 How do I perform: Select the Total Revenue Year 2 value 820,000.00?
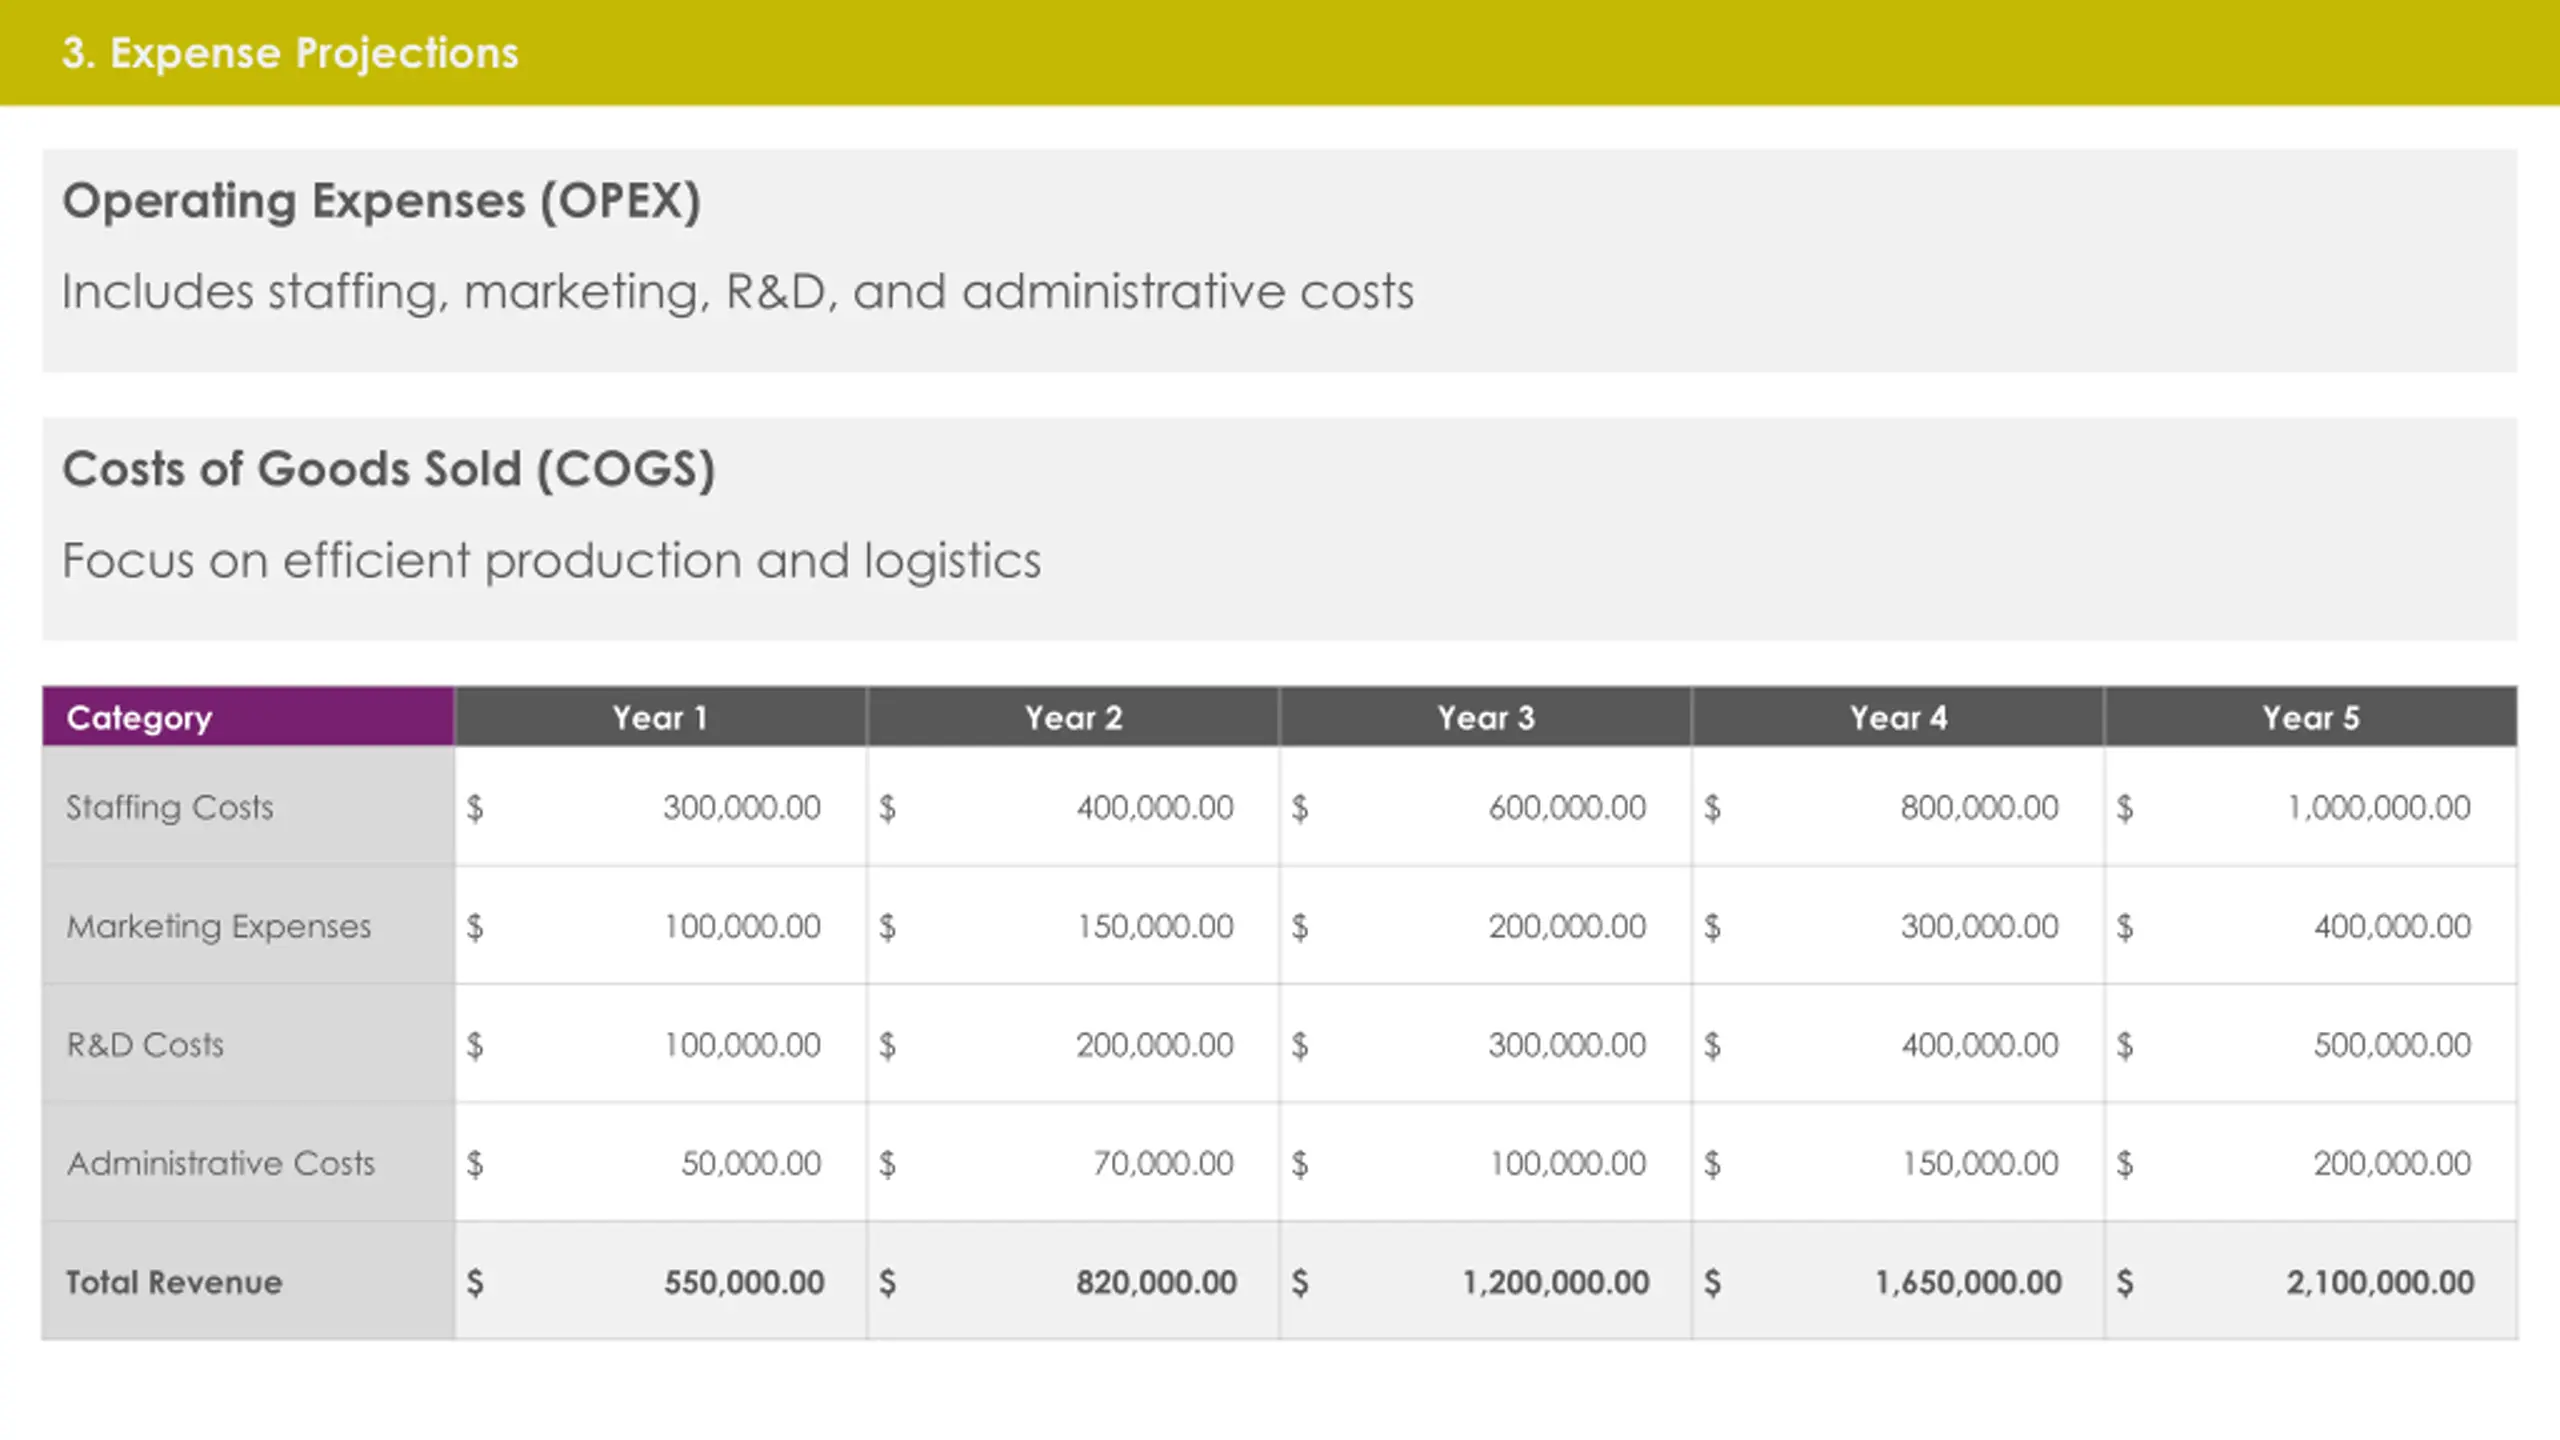click(1156, 1282)
